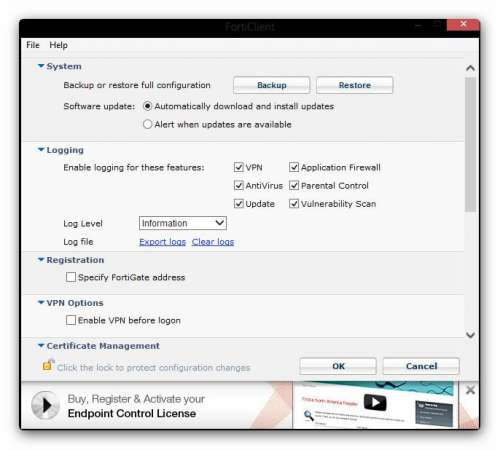
Task: Toggle Application Firewall logging checkbox
Action: pos(294,167)
